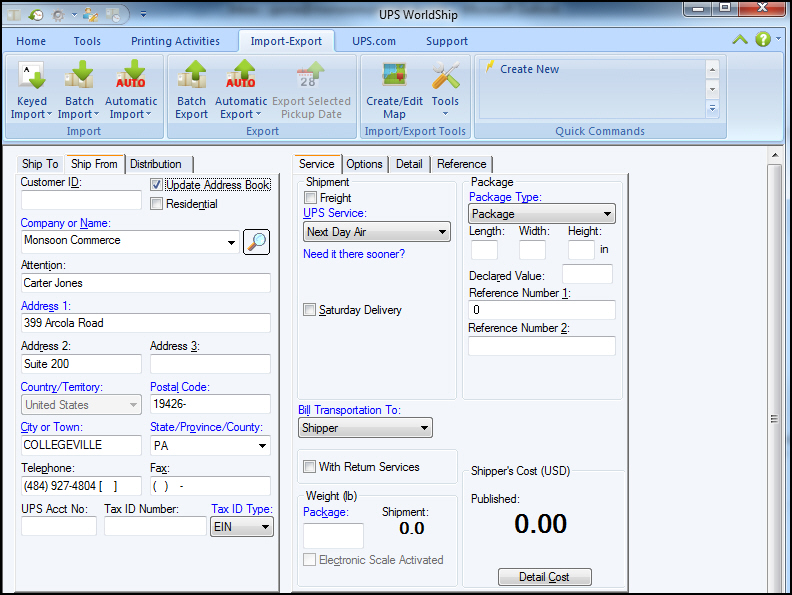Open the Detail tab
Screen dimensions: 792x595
409,164
